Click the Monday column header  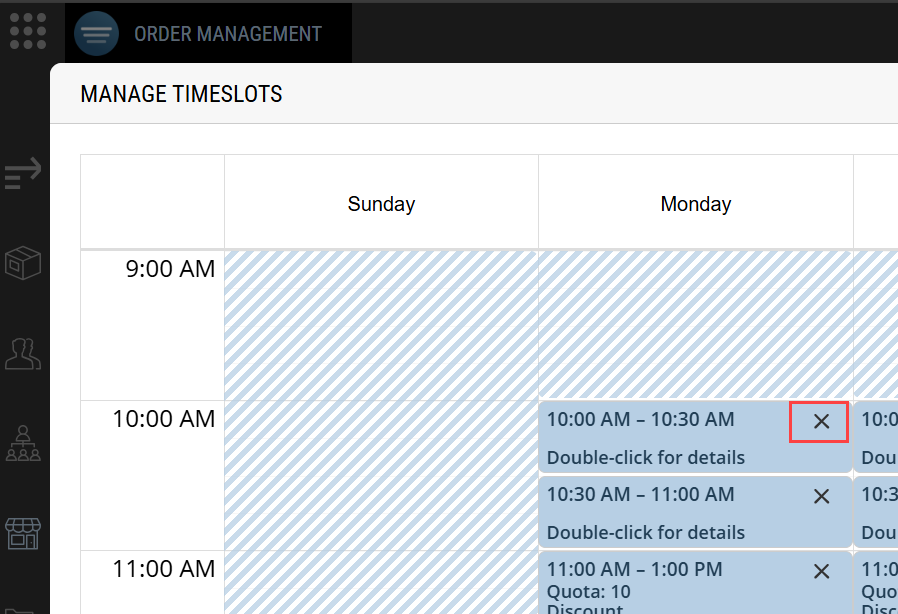pyautogui.click(x=695, y=204)
